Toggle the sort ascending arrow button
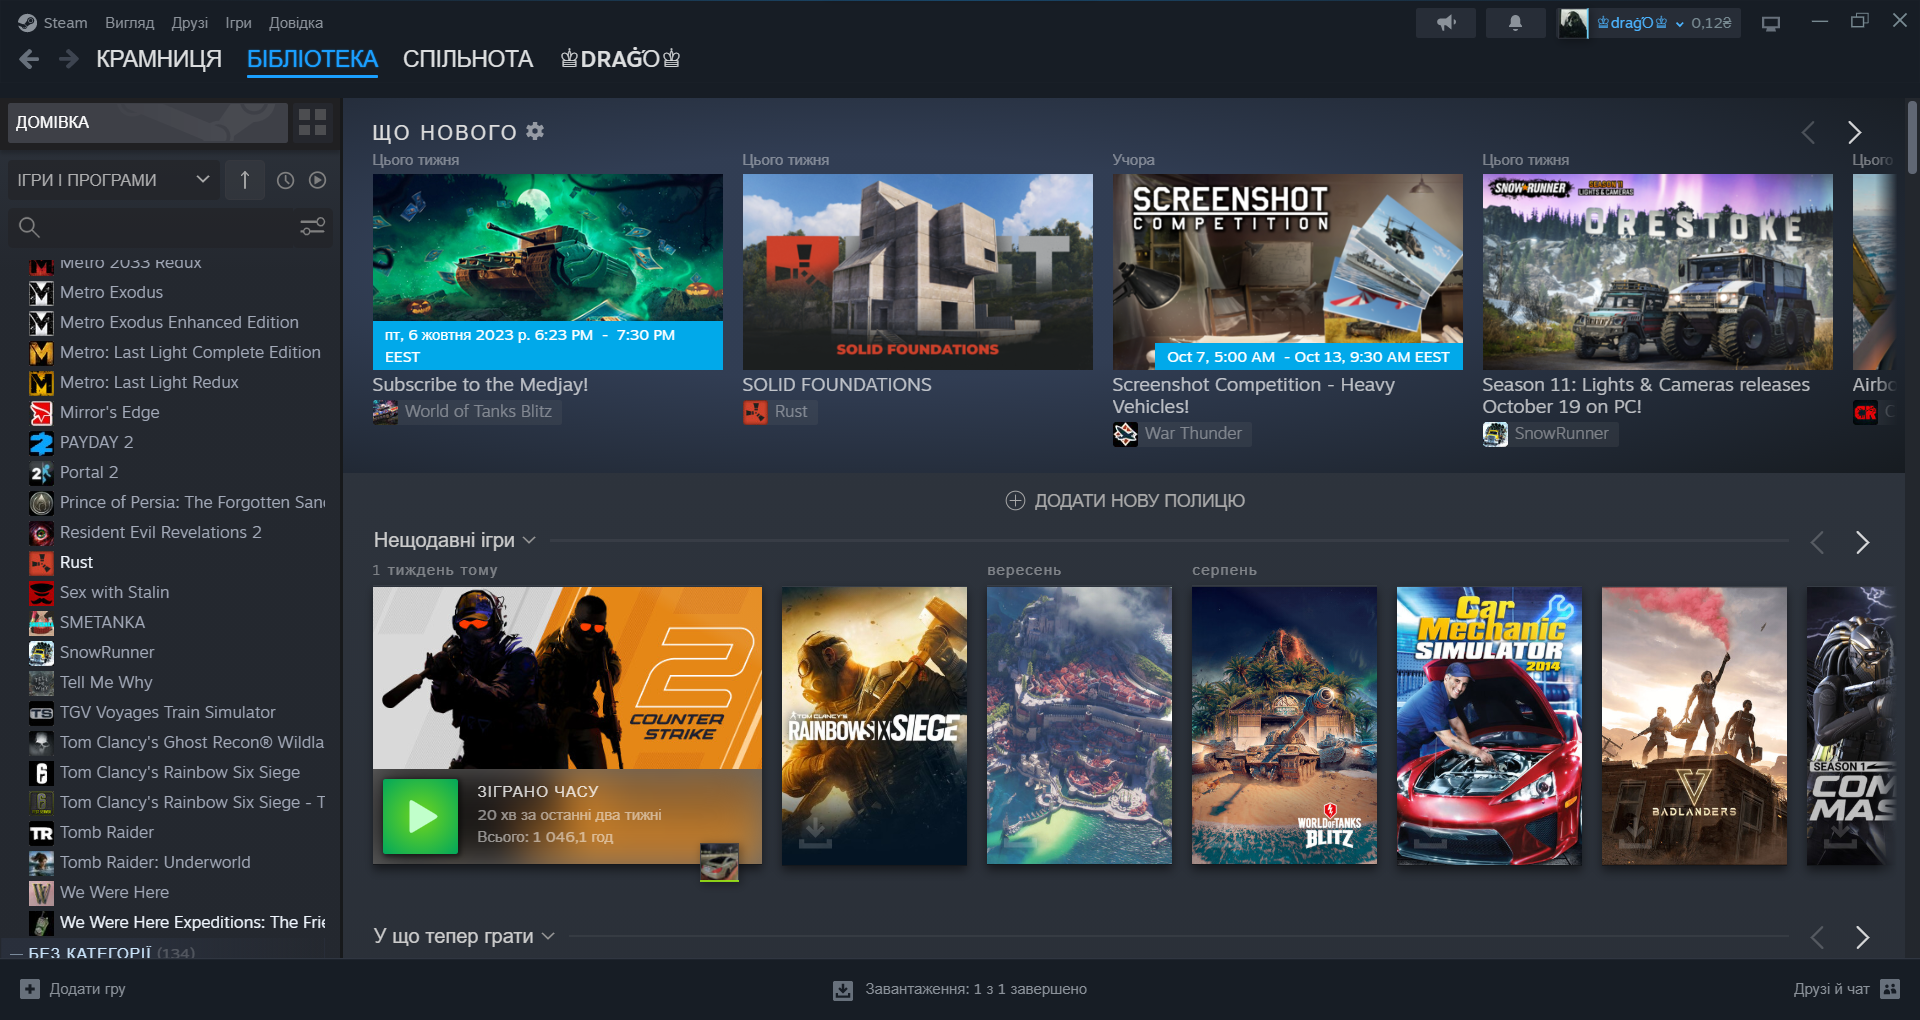Viewport: 1920px width, 1020px height. [245, 180]
